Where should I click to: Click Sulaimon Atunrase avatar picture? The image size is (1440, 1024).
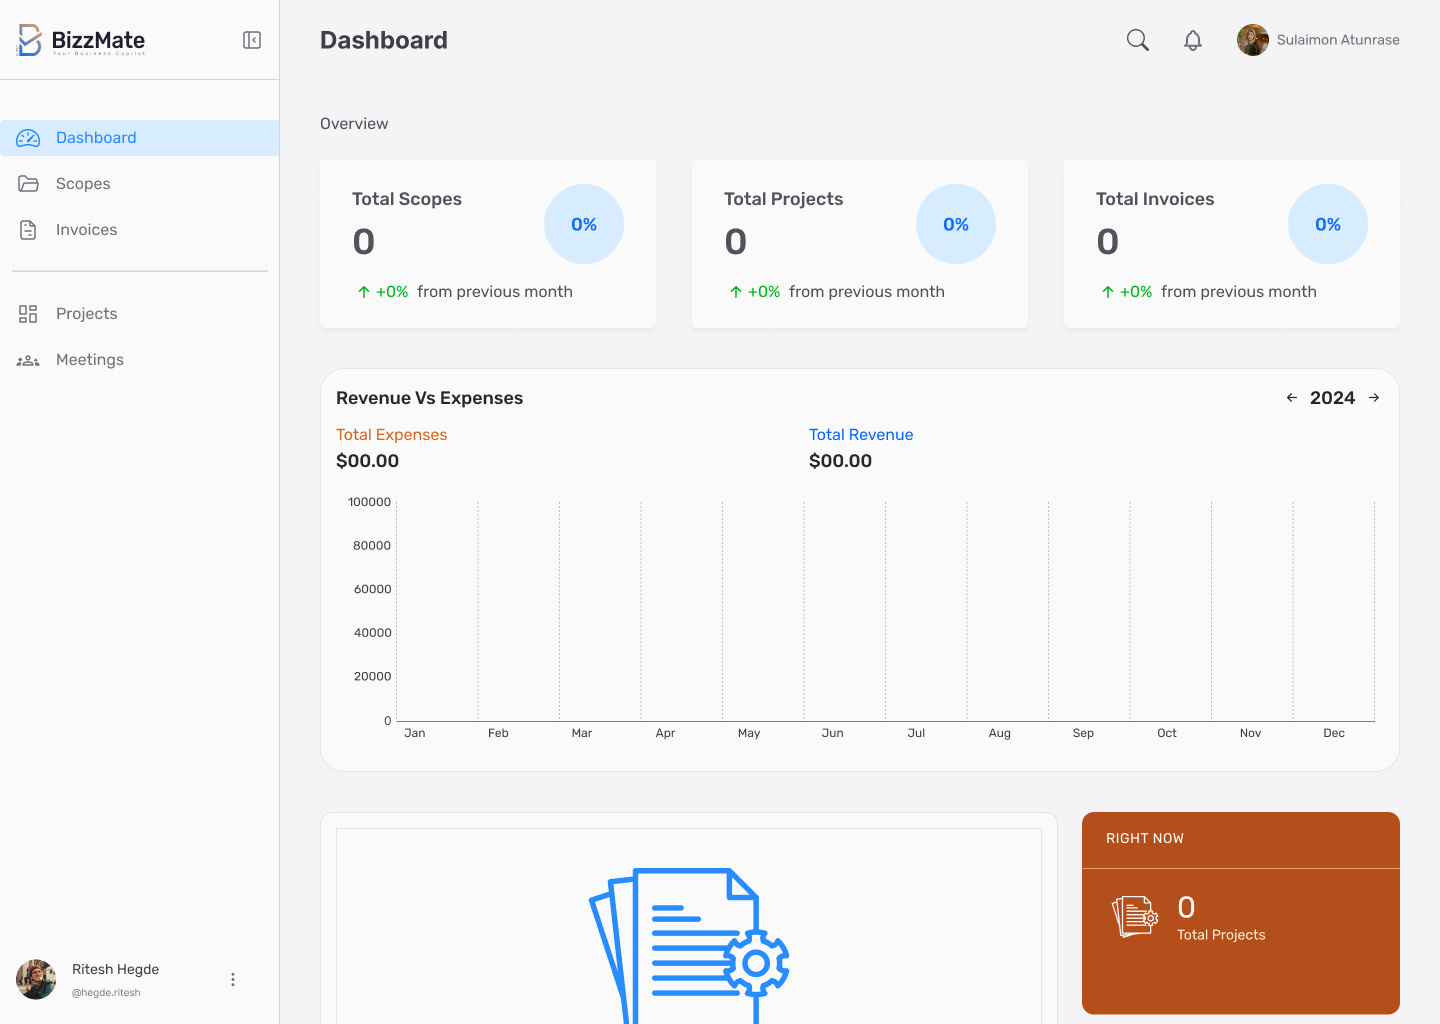tap(1253, 40)
